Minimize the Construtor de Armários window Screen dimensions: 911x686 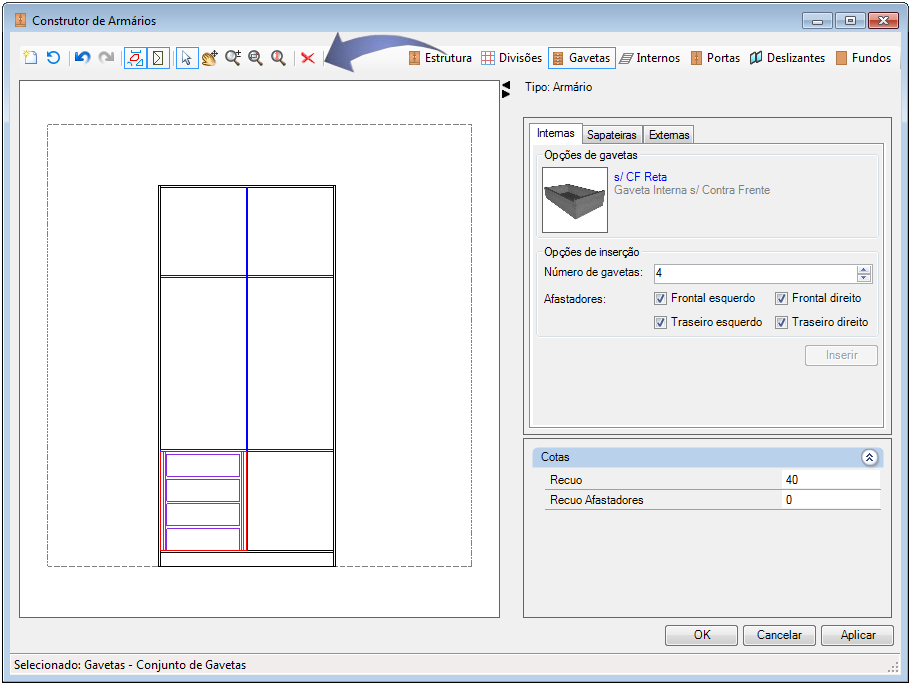coord(817,21)
